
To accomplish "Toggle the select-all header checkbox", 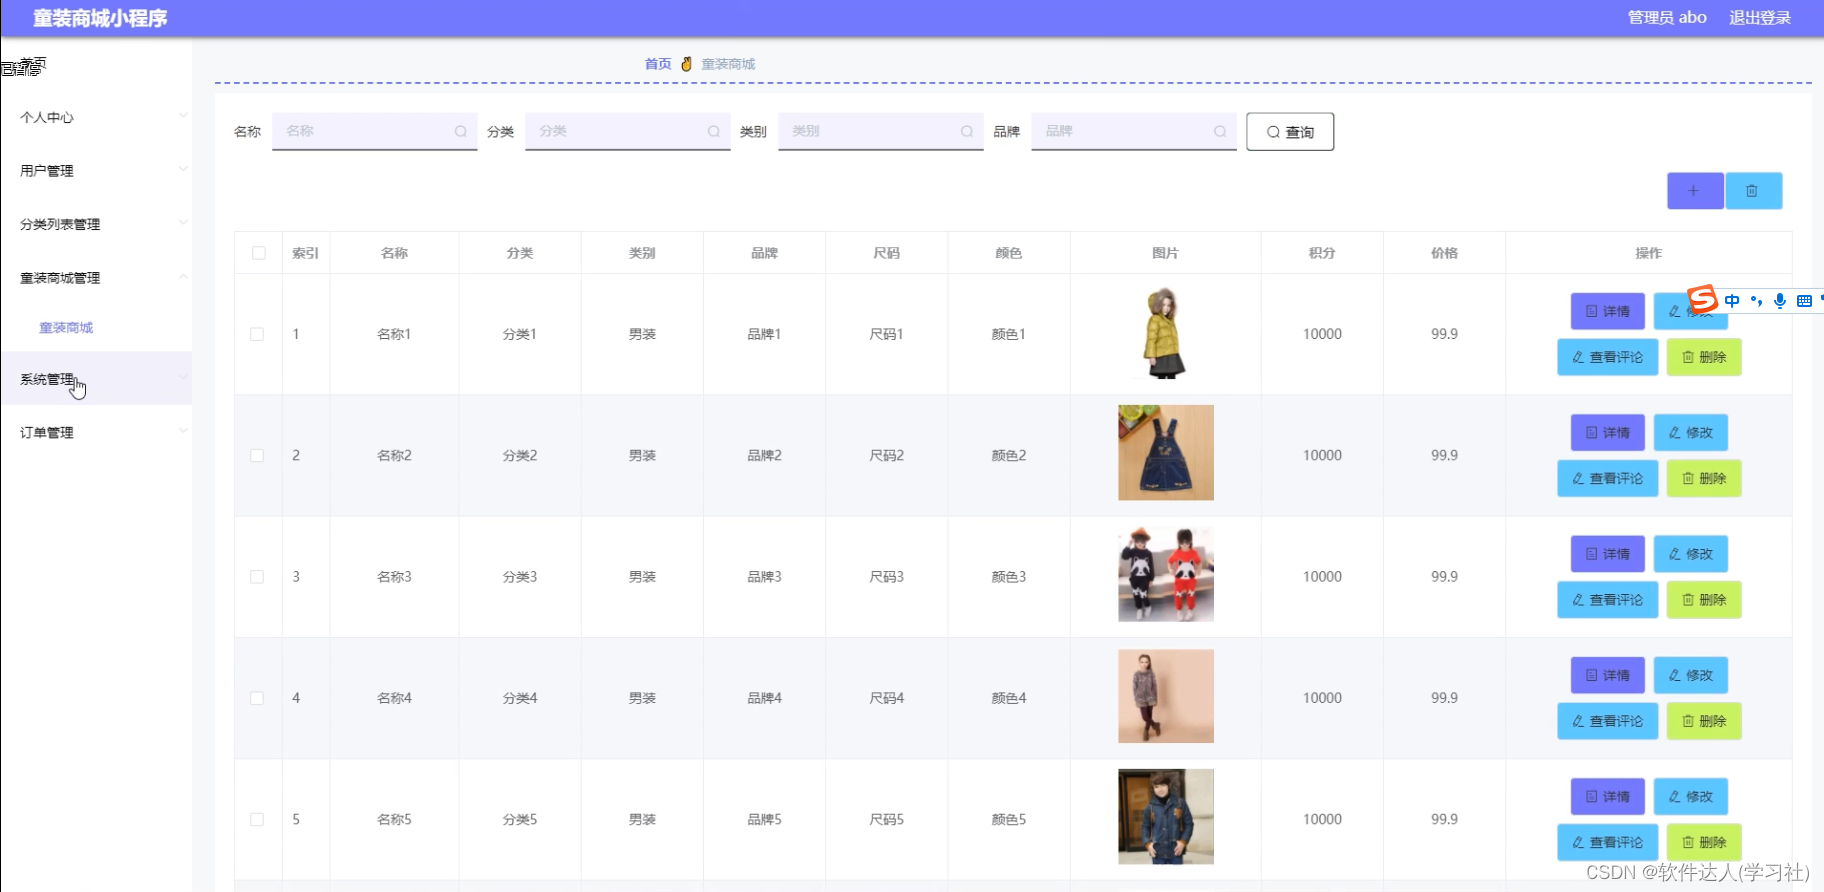I will point(259,253).
